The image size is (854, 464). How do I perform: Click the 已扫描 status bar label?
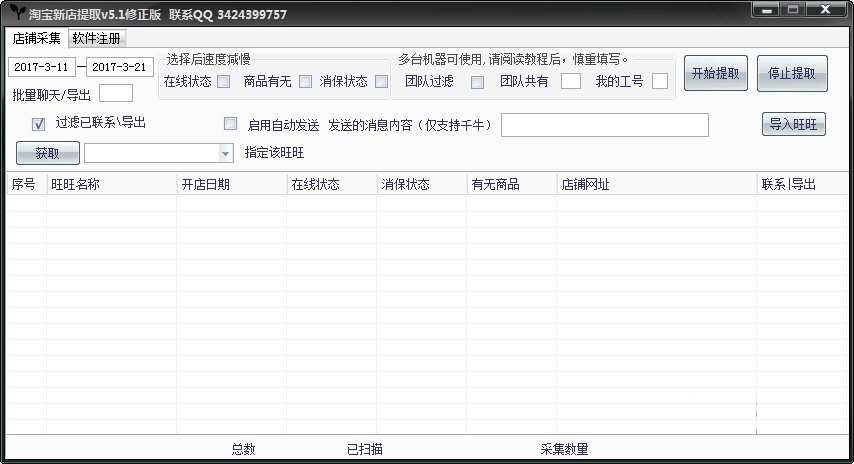[x=365, y=449]
